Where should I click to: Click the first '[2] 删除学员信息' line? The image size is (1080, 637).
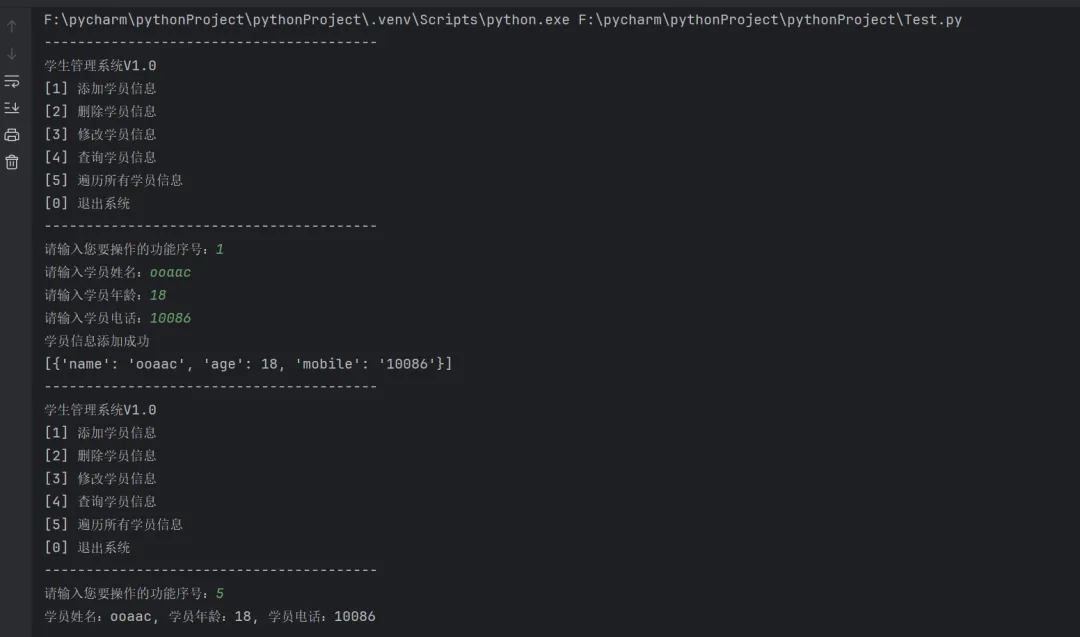tap(100, 111)
